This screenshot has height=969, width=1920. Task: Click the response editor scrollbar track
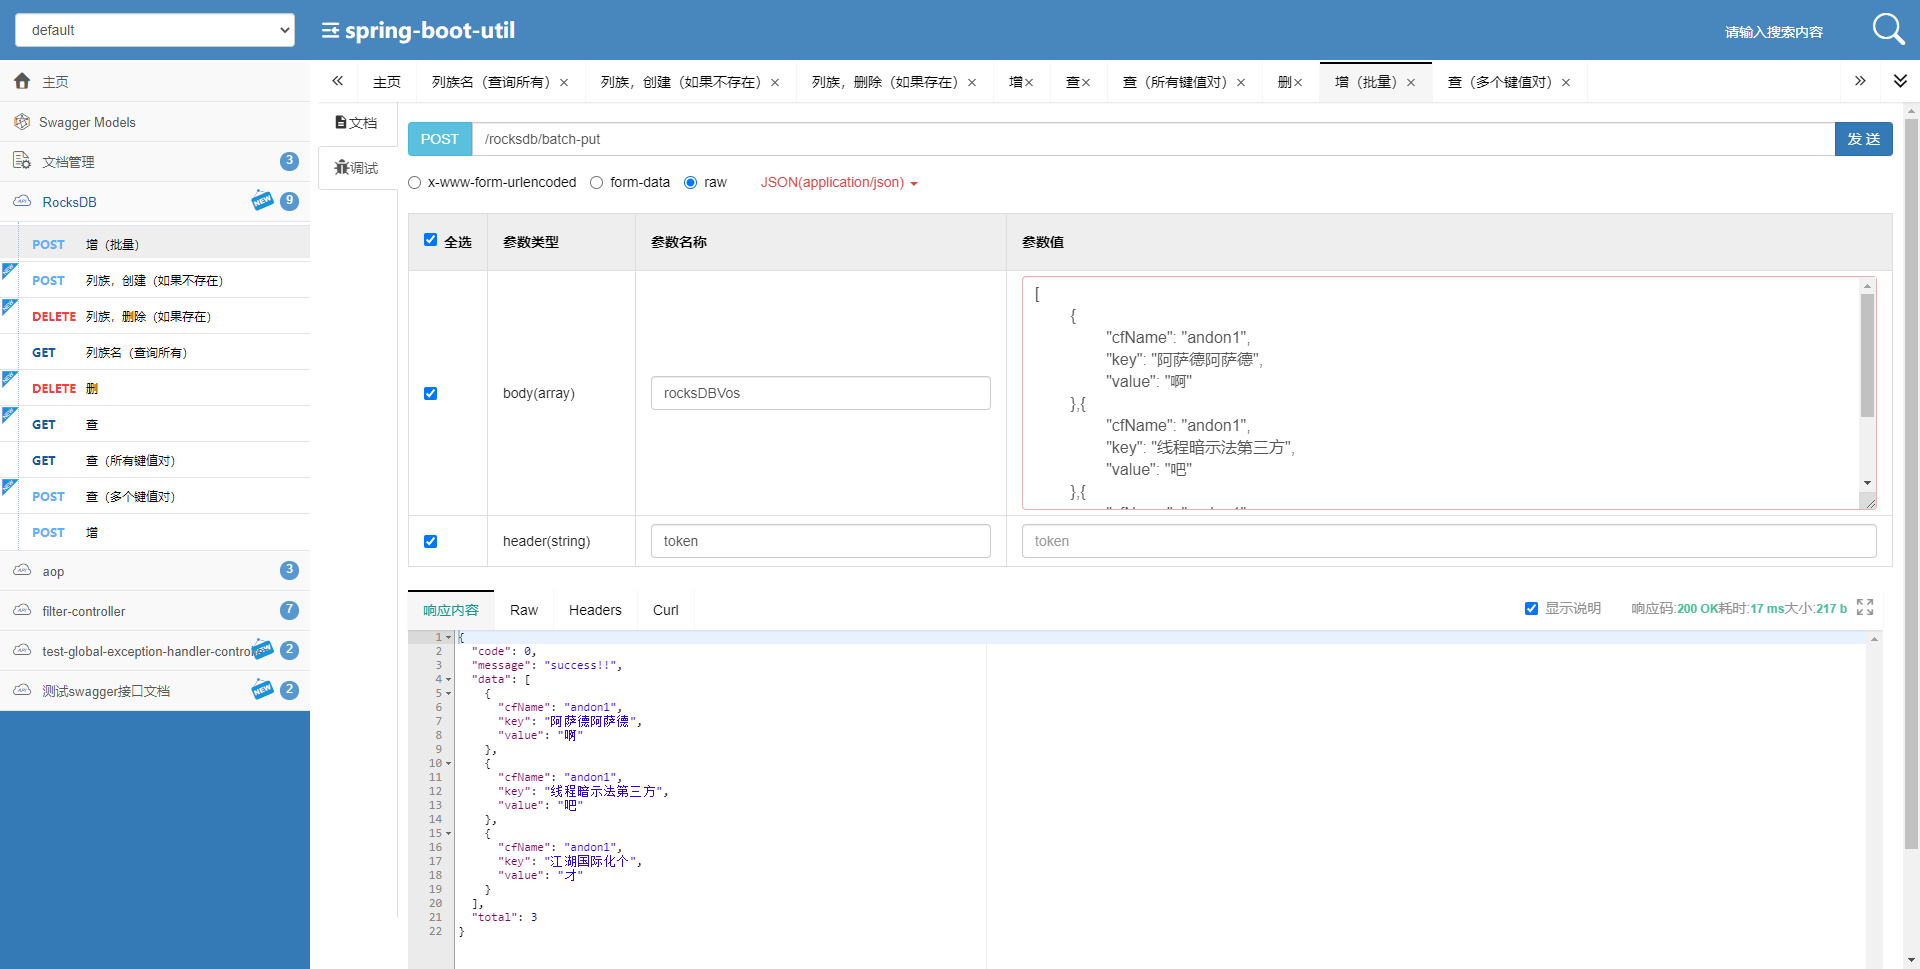[1874, 800]
